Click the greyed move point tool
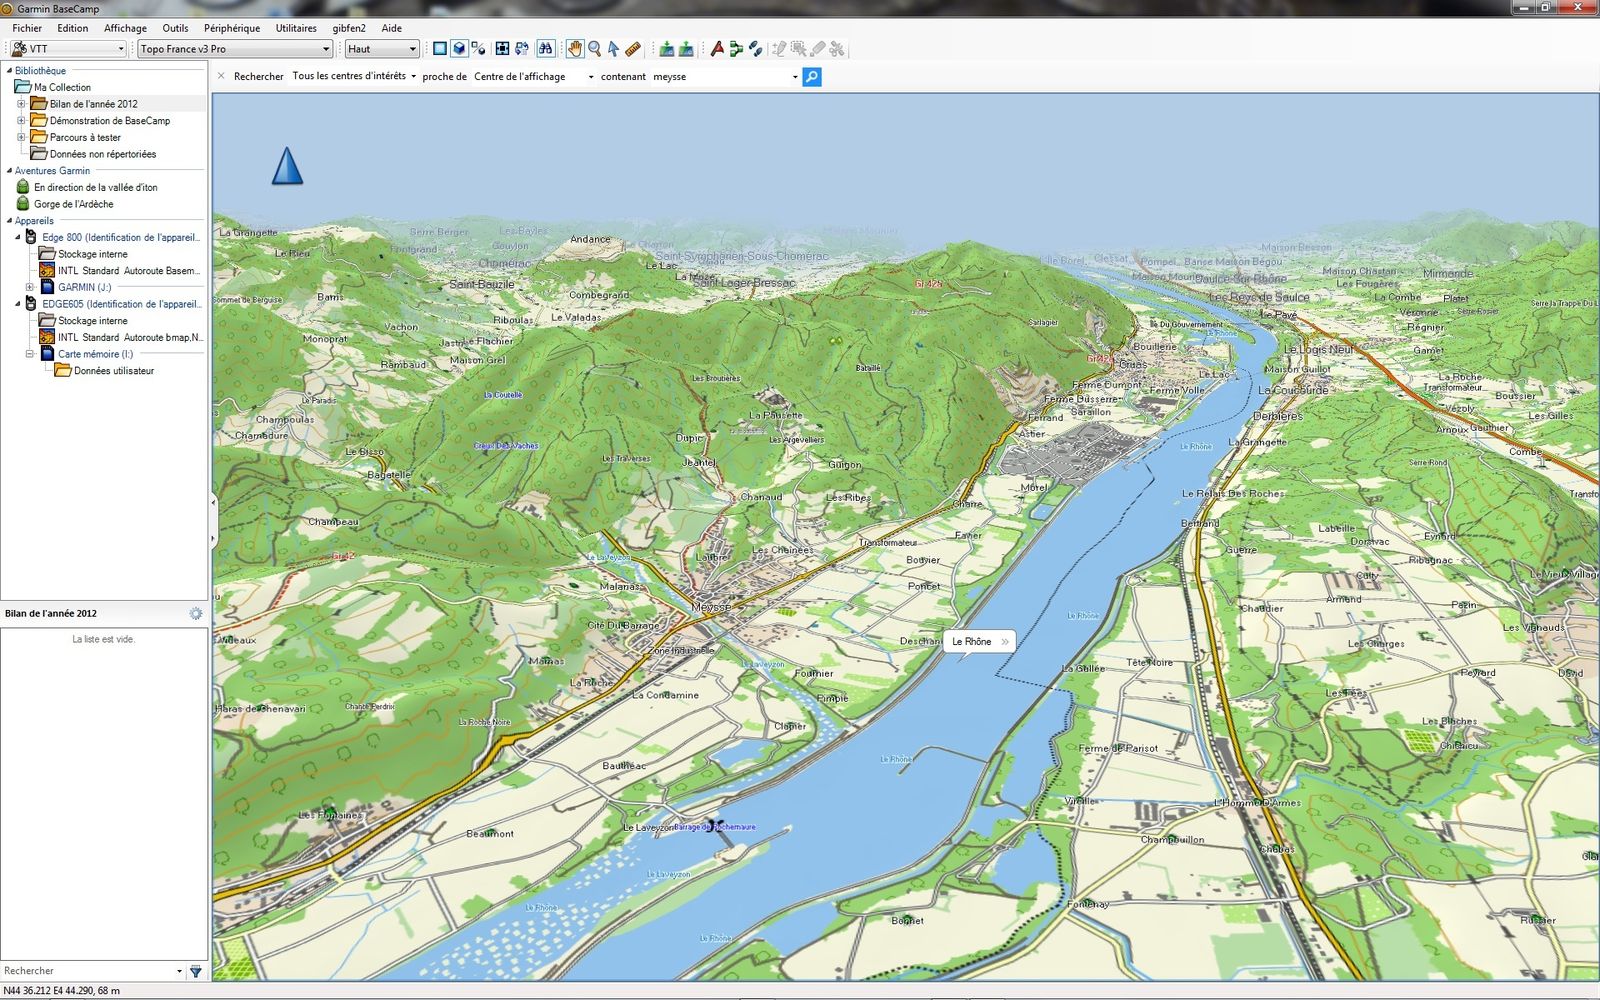The image size is (1600, 1000). point(798,48)
